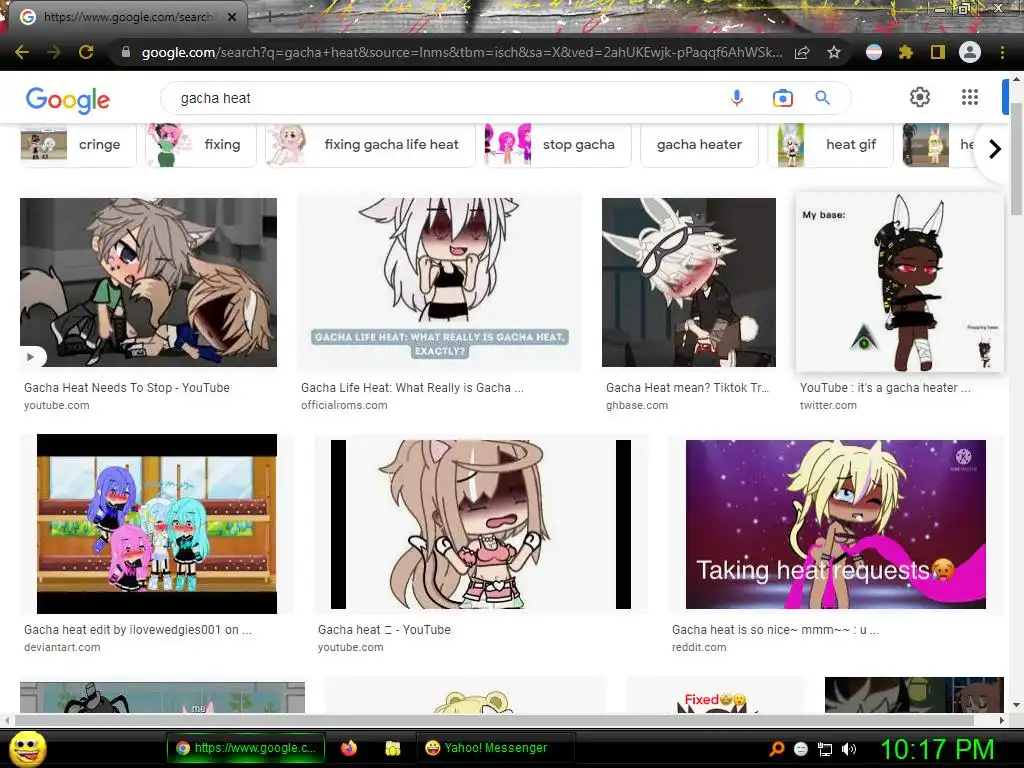
Task: Click the horizontal scrollbar right arrow
Action: [x=1002, y=720]
